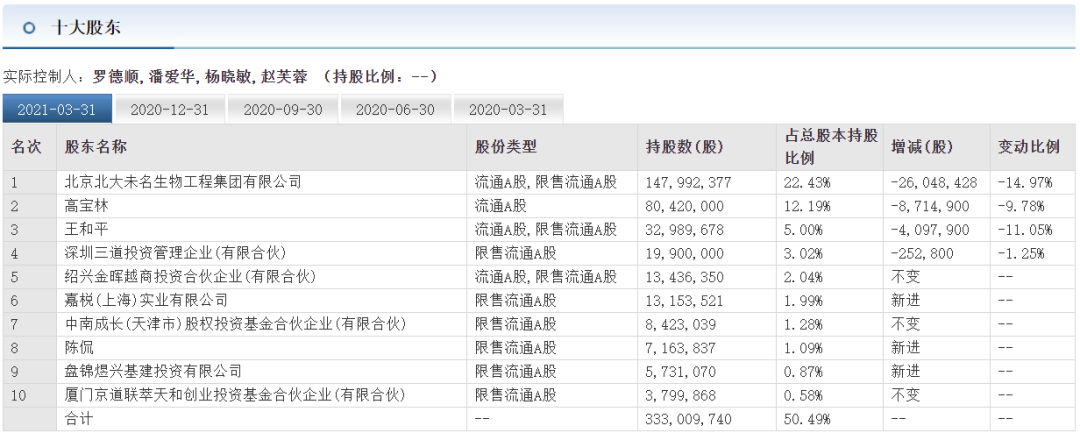
Task: Select the 2021-03-31 date tab
Action: (x=57, y=110)
